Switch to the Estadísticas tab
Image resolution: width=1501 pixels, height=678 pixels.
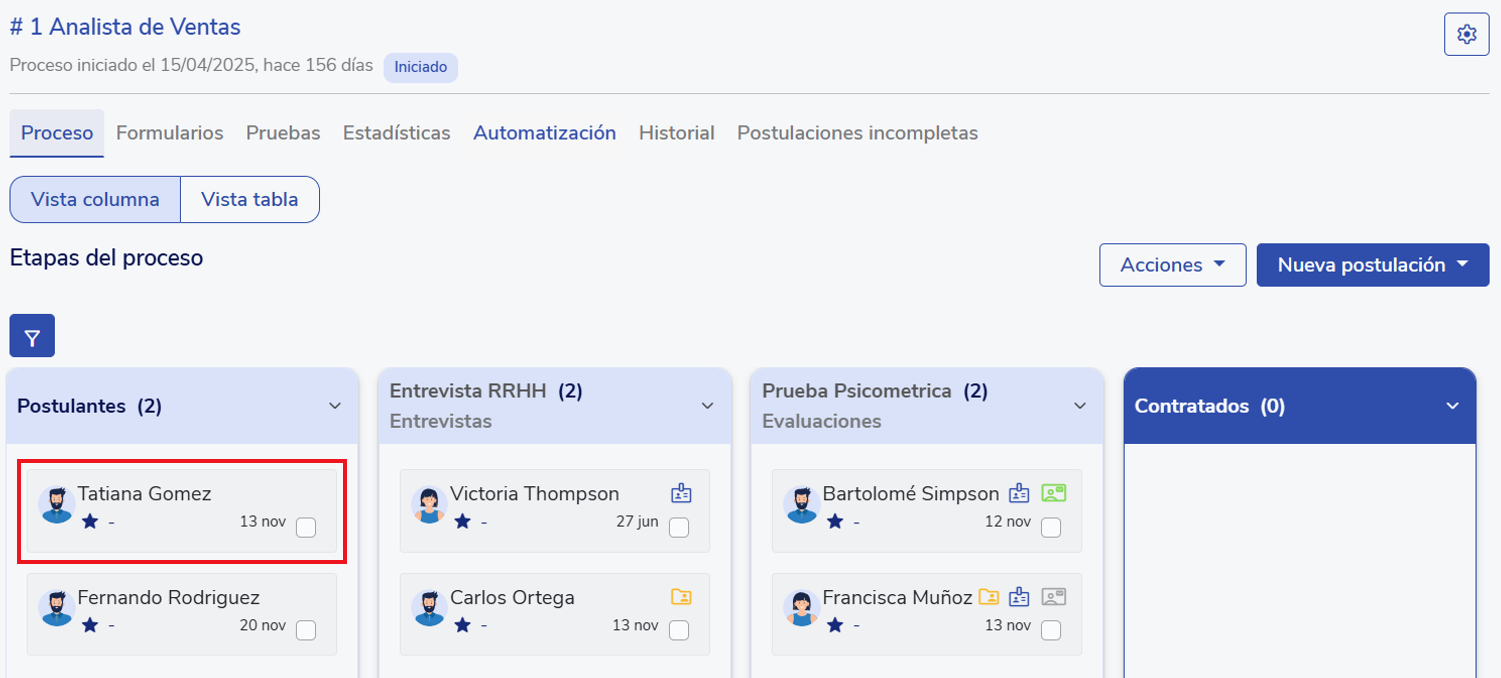click(396, 133)
